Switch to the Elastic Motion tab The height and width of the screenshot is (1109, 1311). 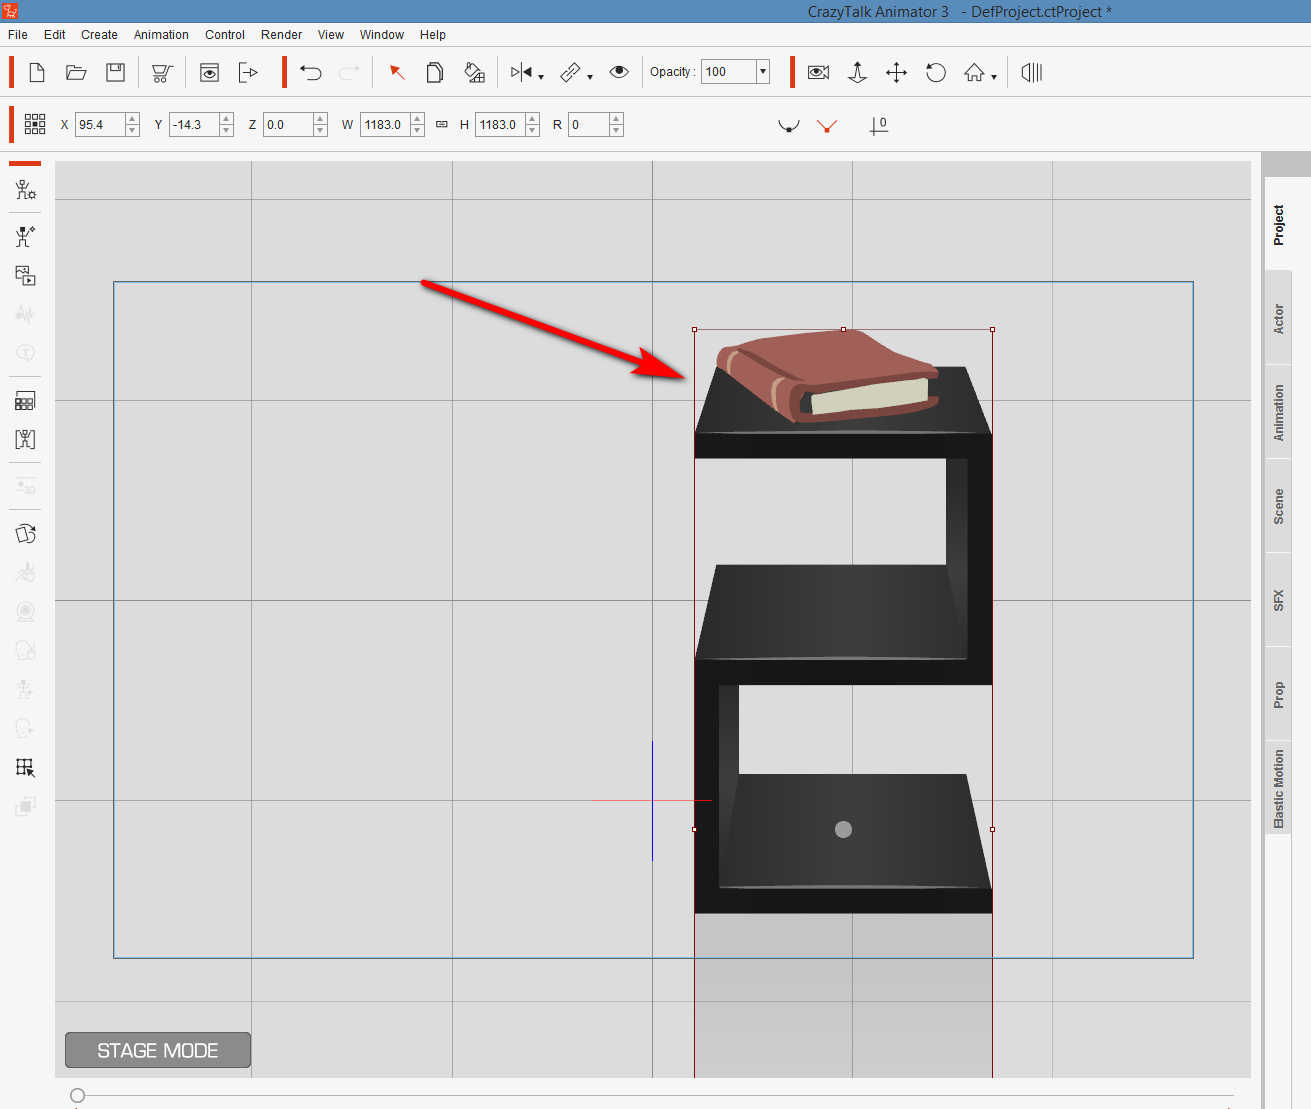tap(1278, 789)
